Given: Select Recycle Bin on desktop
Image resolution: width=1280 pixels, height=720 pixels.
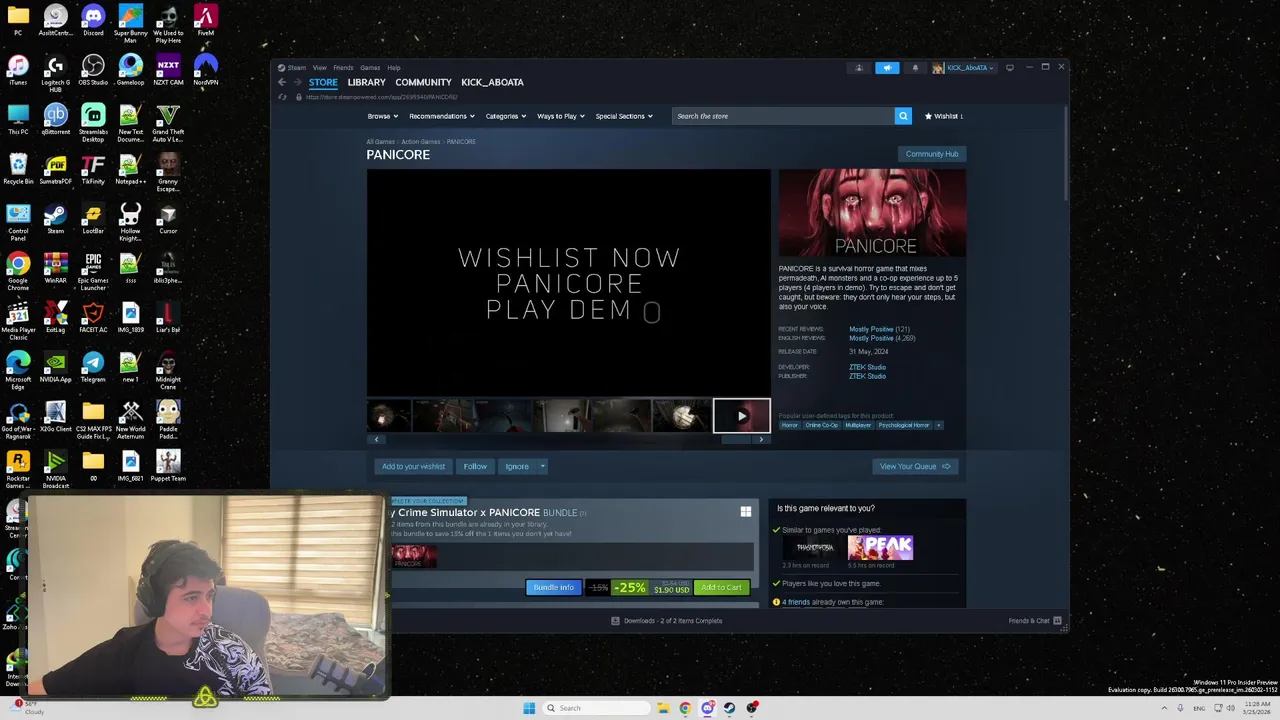Looking at the screenshot, I should [18, 169].
